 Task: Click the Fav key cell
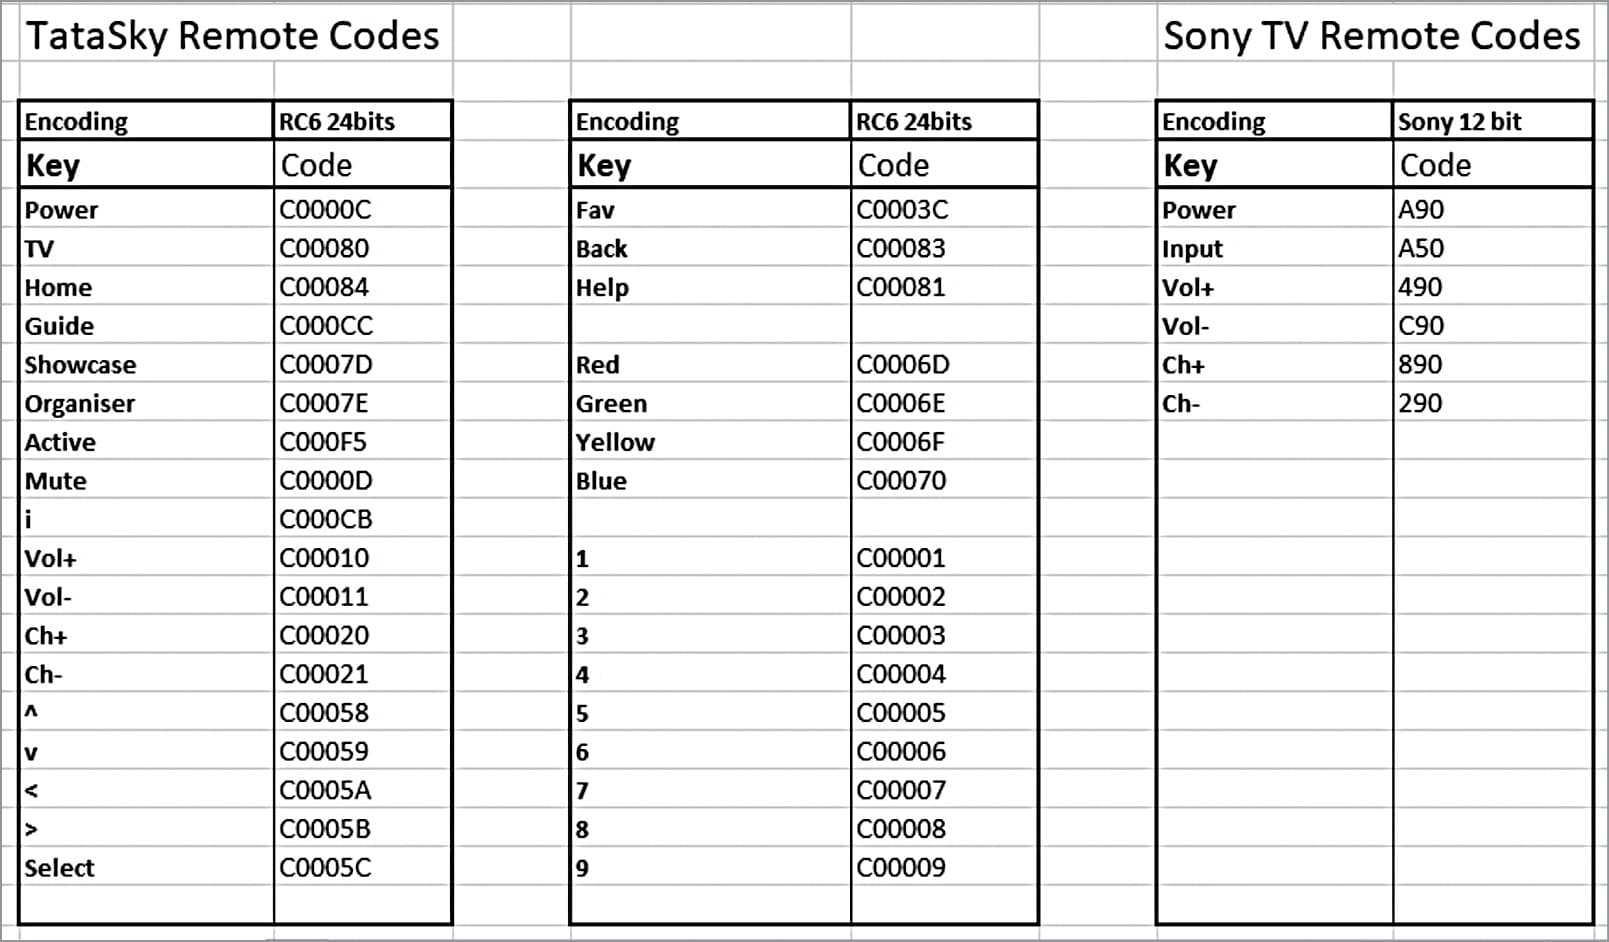tap(595, 210)
